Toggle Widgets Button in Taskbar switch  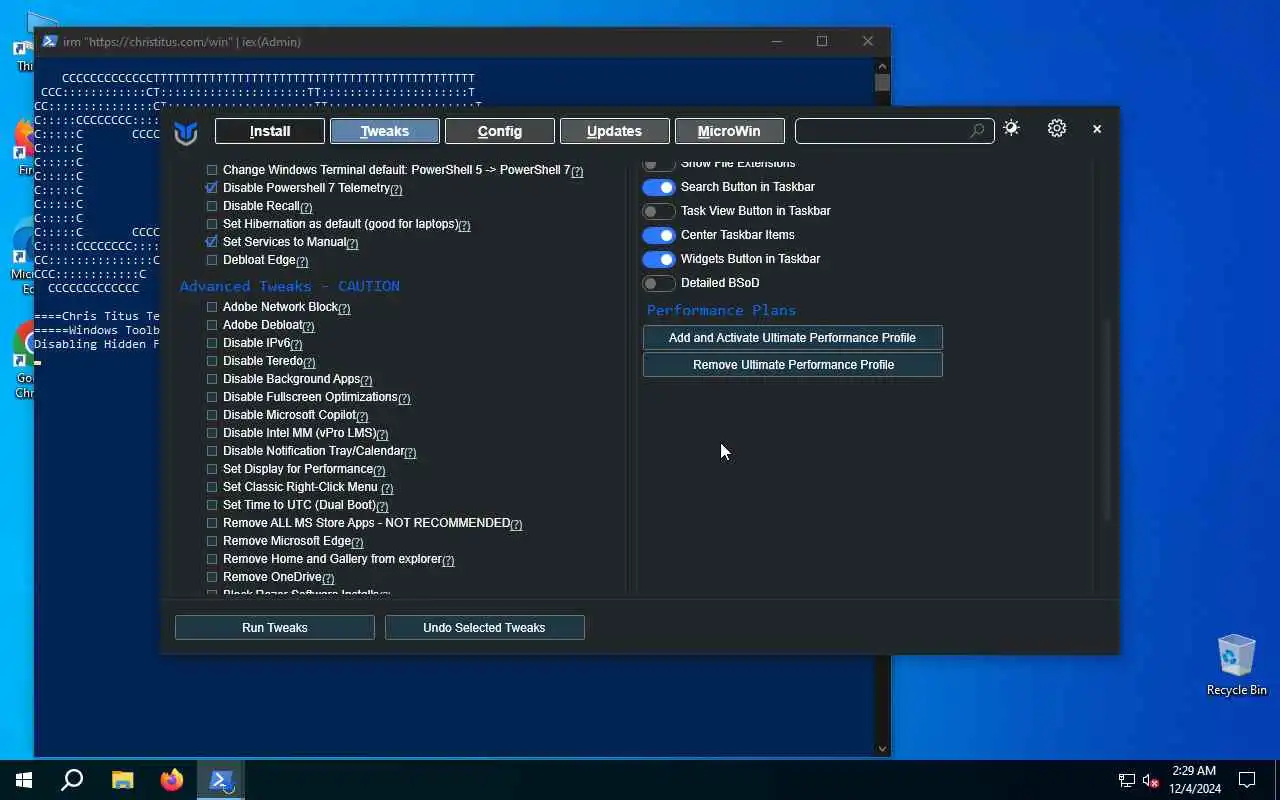659,259
